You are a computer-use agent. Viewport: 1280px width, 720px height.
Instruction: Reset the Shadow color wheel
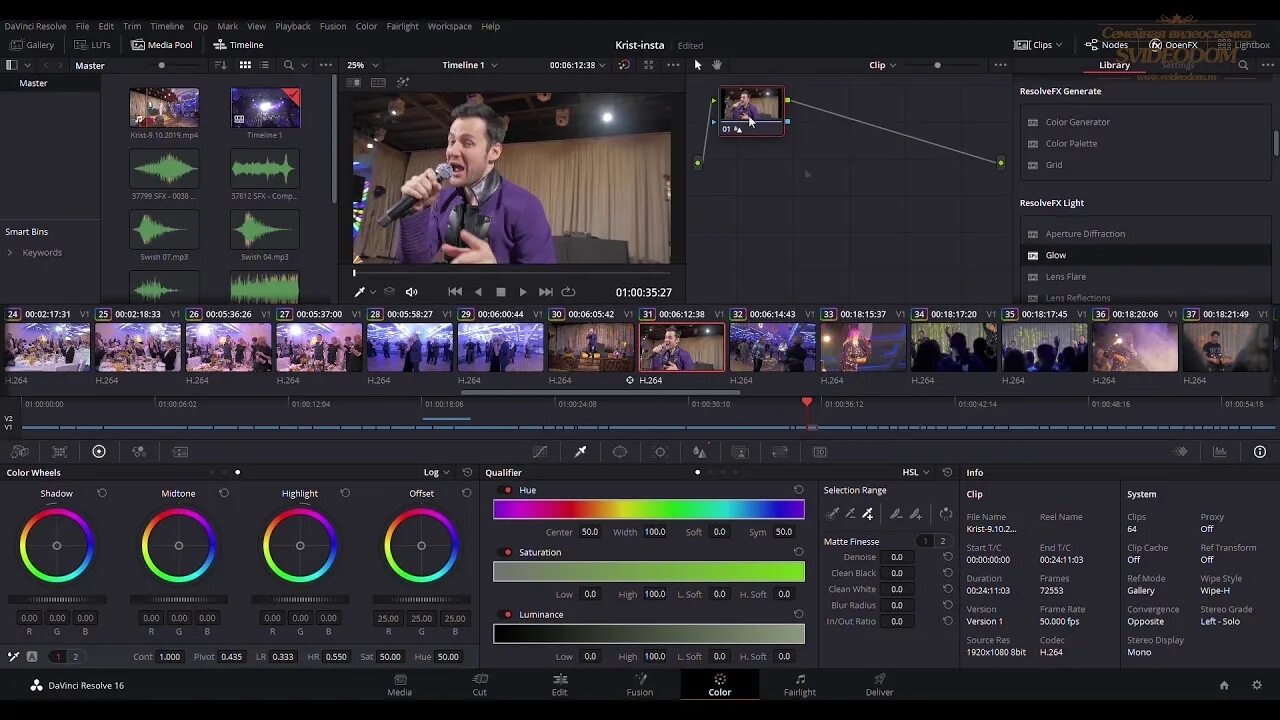point(102,493)
